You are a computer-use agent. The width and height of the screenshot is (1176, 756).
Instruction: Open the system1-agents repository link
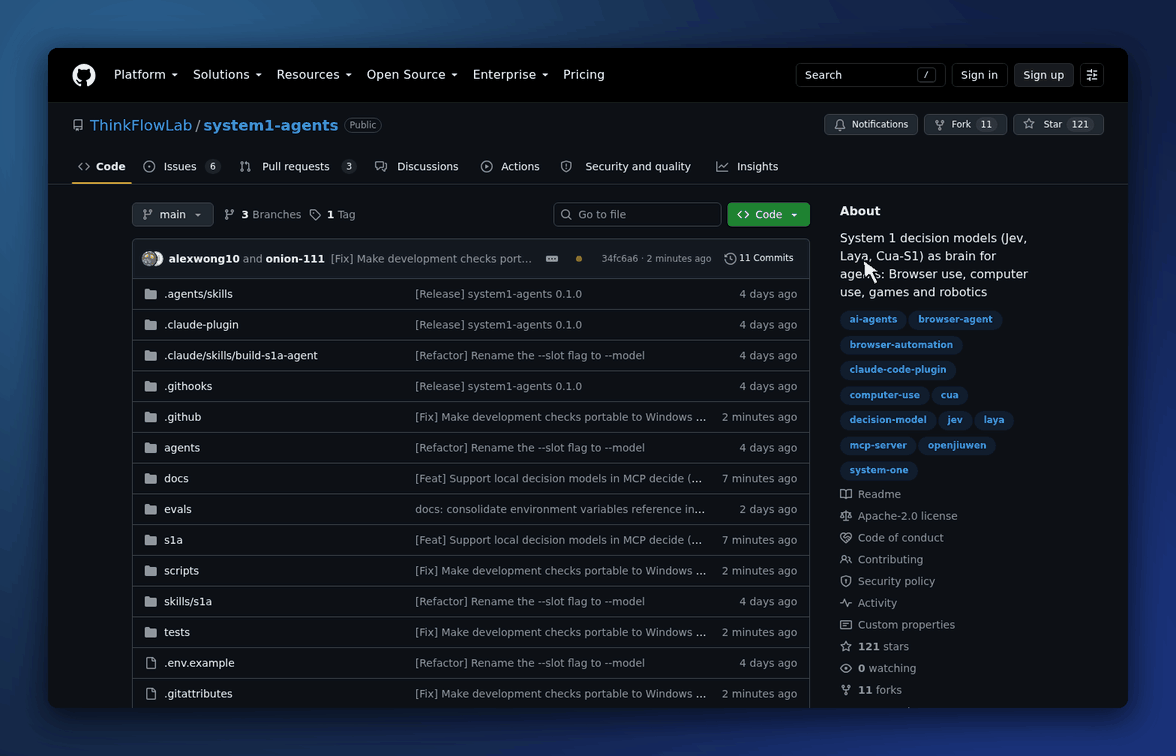[271, 125]
